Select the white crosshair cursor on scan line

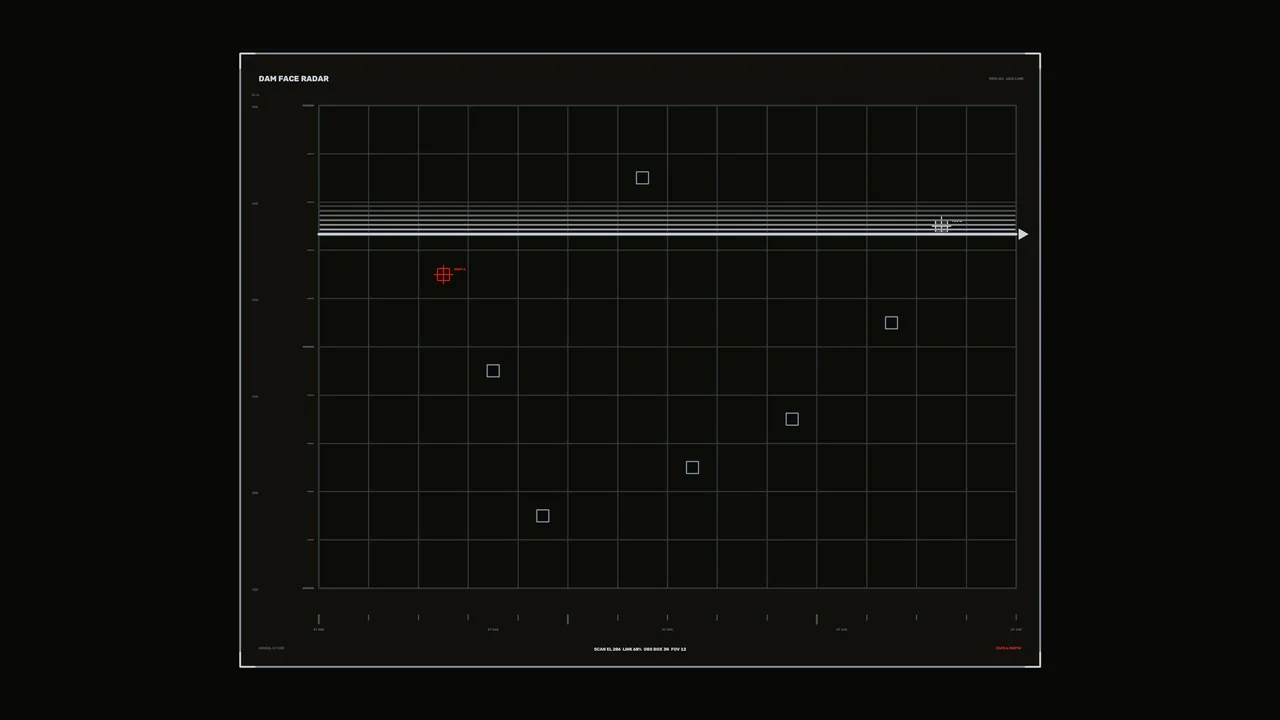(941, 226)
